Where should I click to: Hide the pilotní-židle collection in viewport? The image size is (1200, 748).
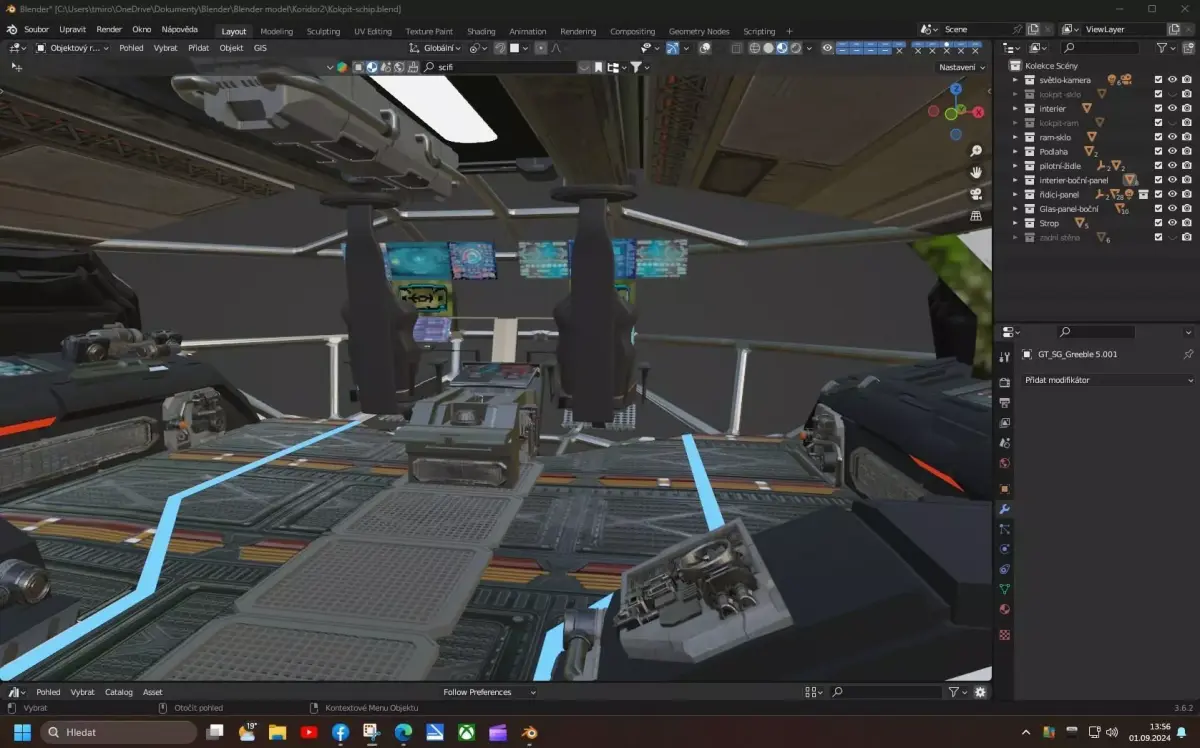point(1172,166)
